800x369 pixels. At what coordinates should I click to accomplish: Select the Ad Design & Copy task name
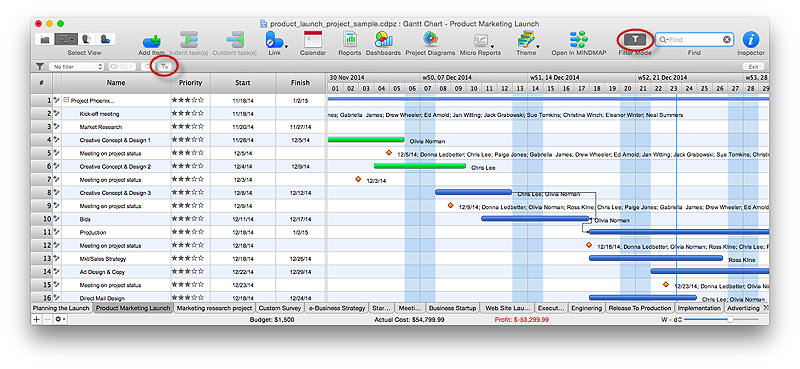[102, 272]
